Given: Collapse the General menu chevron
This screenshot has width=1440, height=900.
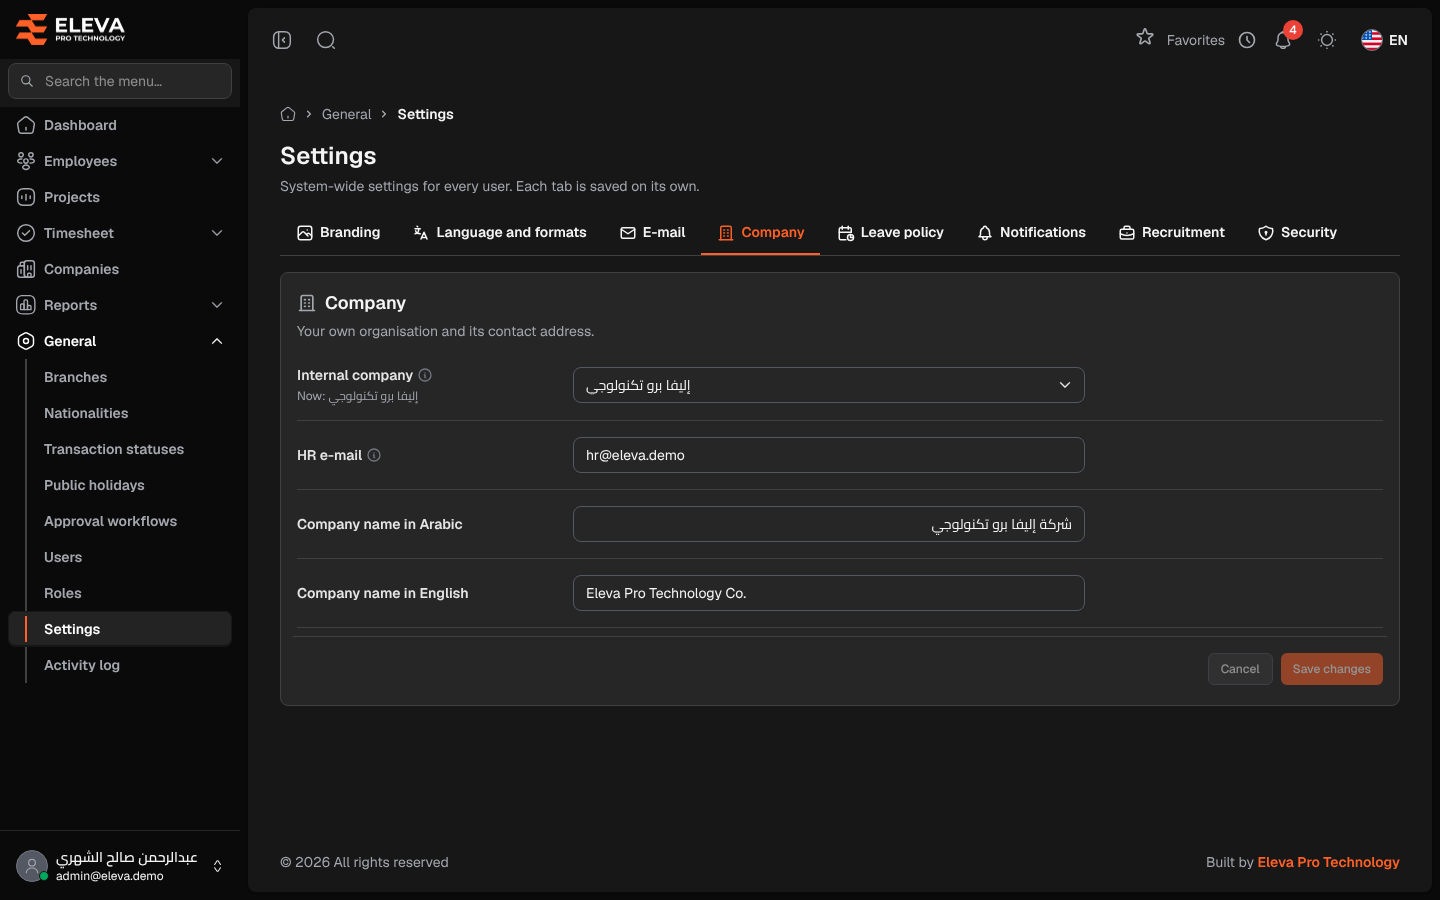Looking at the screenshot, I should click(217, 341).
